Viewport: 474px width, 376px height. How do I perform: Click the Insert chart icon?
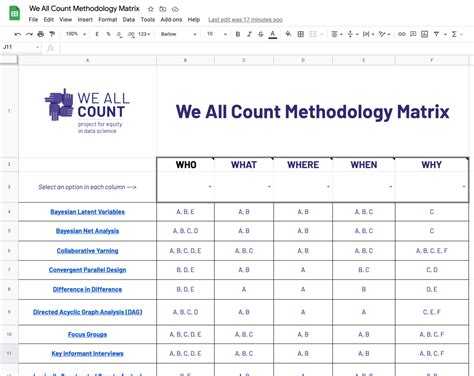pyautogui.click(x=424, y=34)
